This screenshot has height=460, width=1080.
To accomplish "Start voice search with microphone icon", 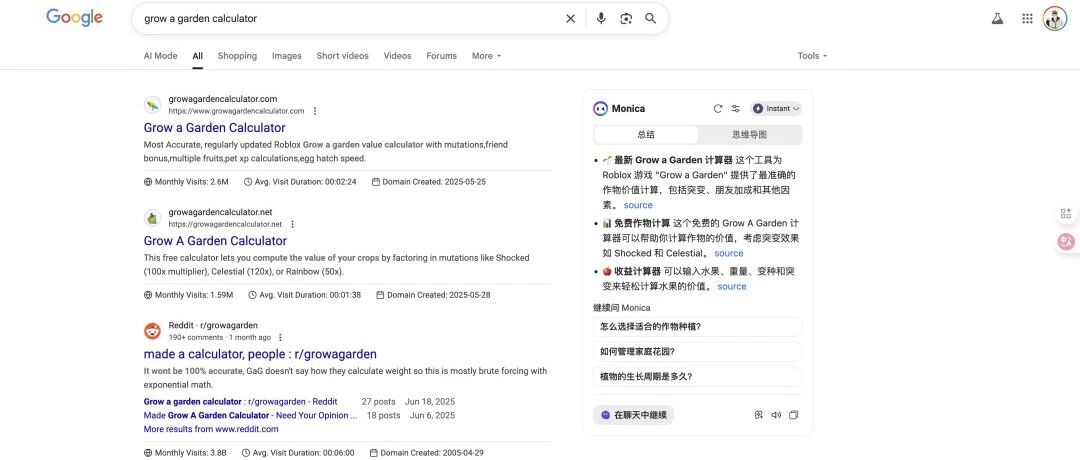I will pyautogui.click(x=601, y=19).
